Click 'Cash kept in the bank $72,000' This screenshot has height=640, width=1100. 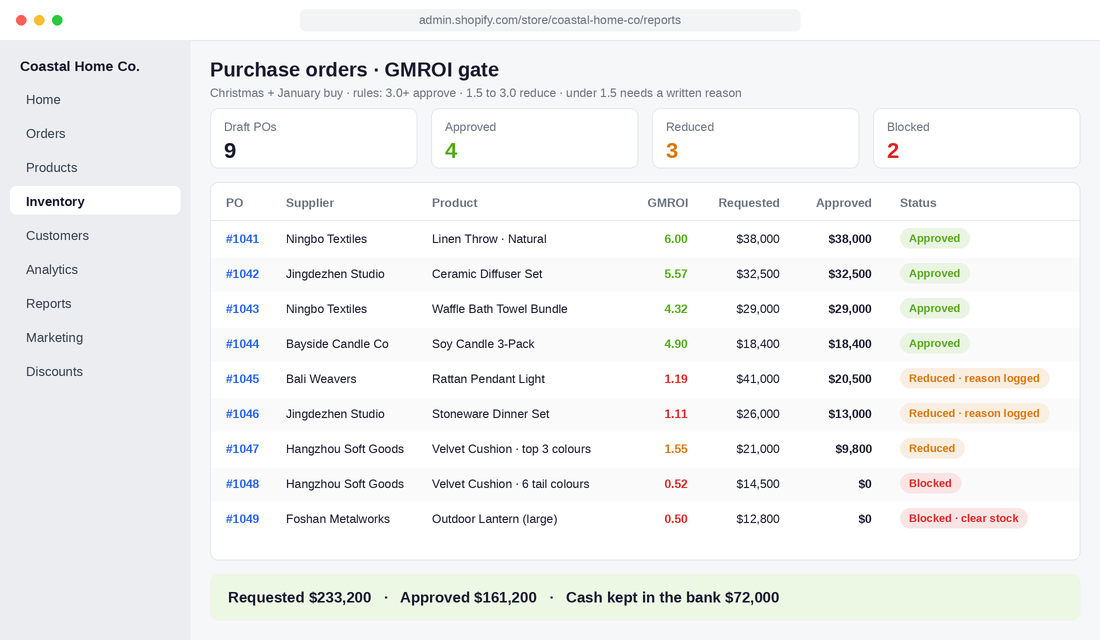tap(672, 598)
